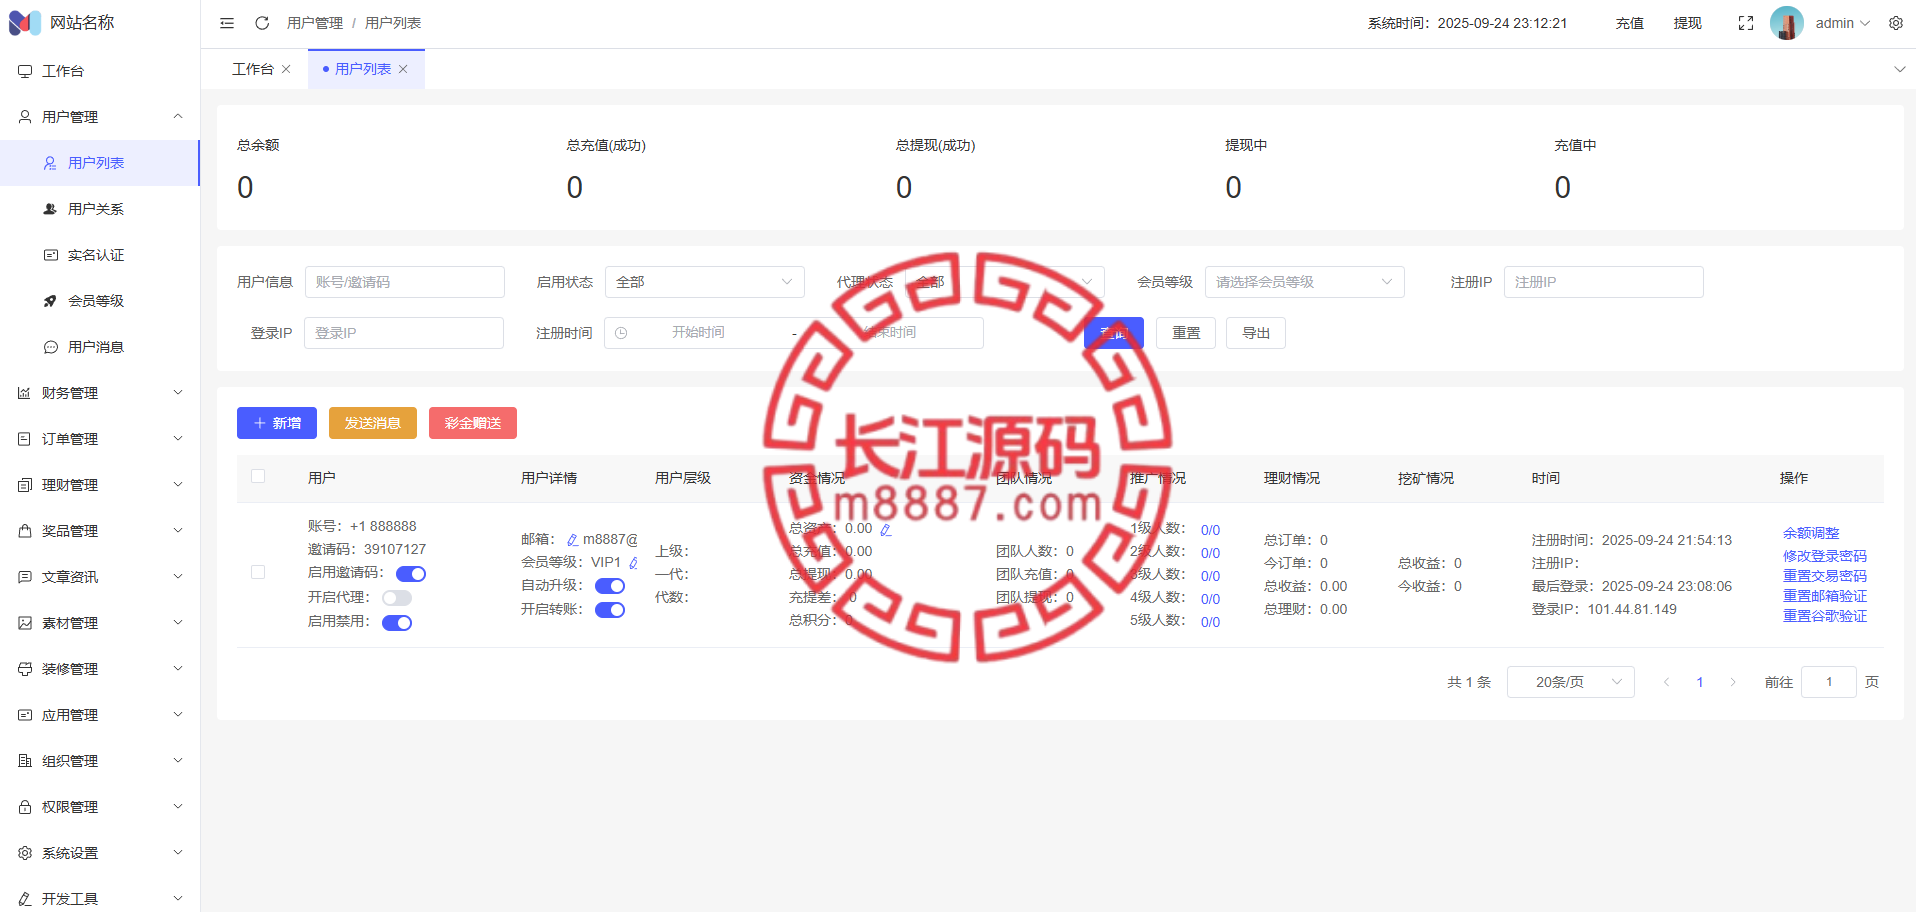Open the 启用状态 dropdown

[705, 282]
